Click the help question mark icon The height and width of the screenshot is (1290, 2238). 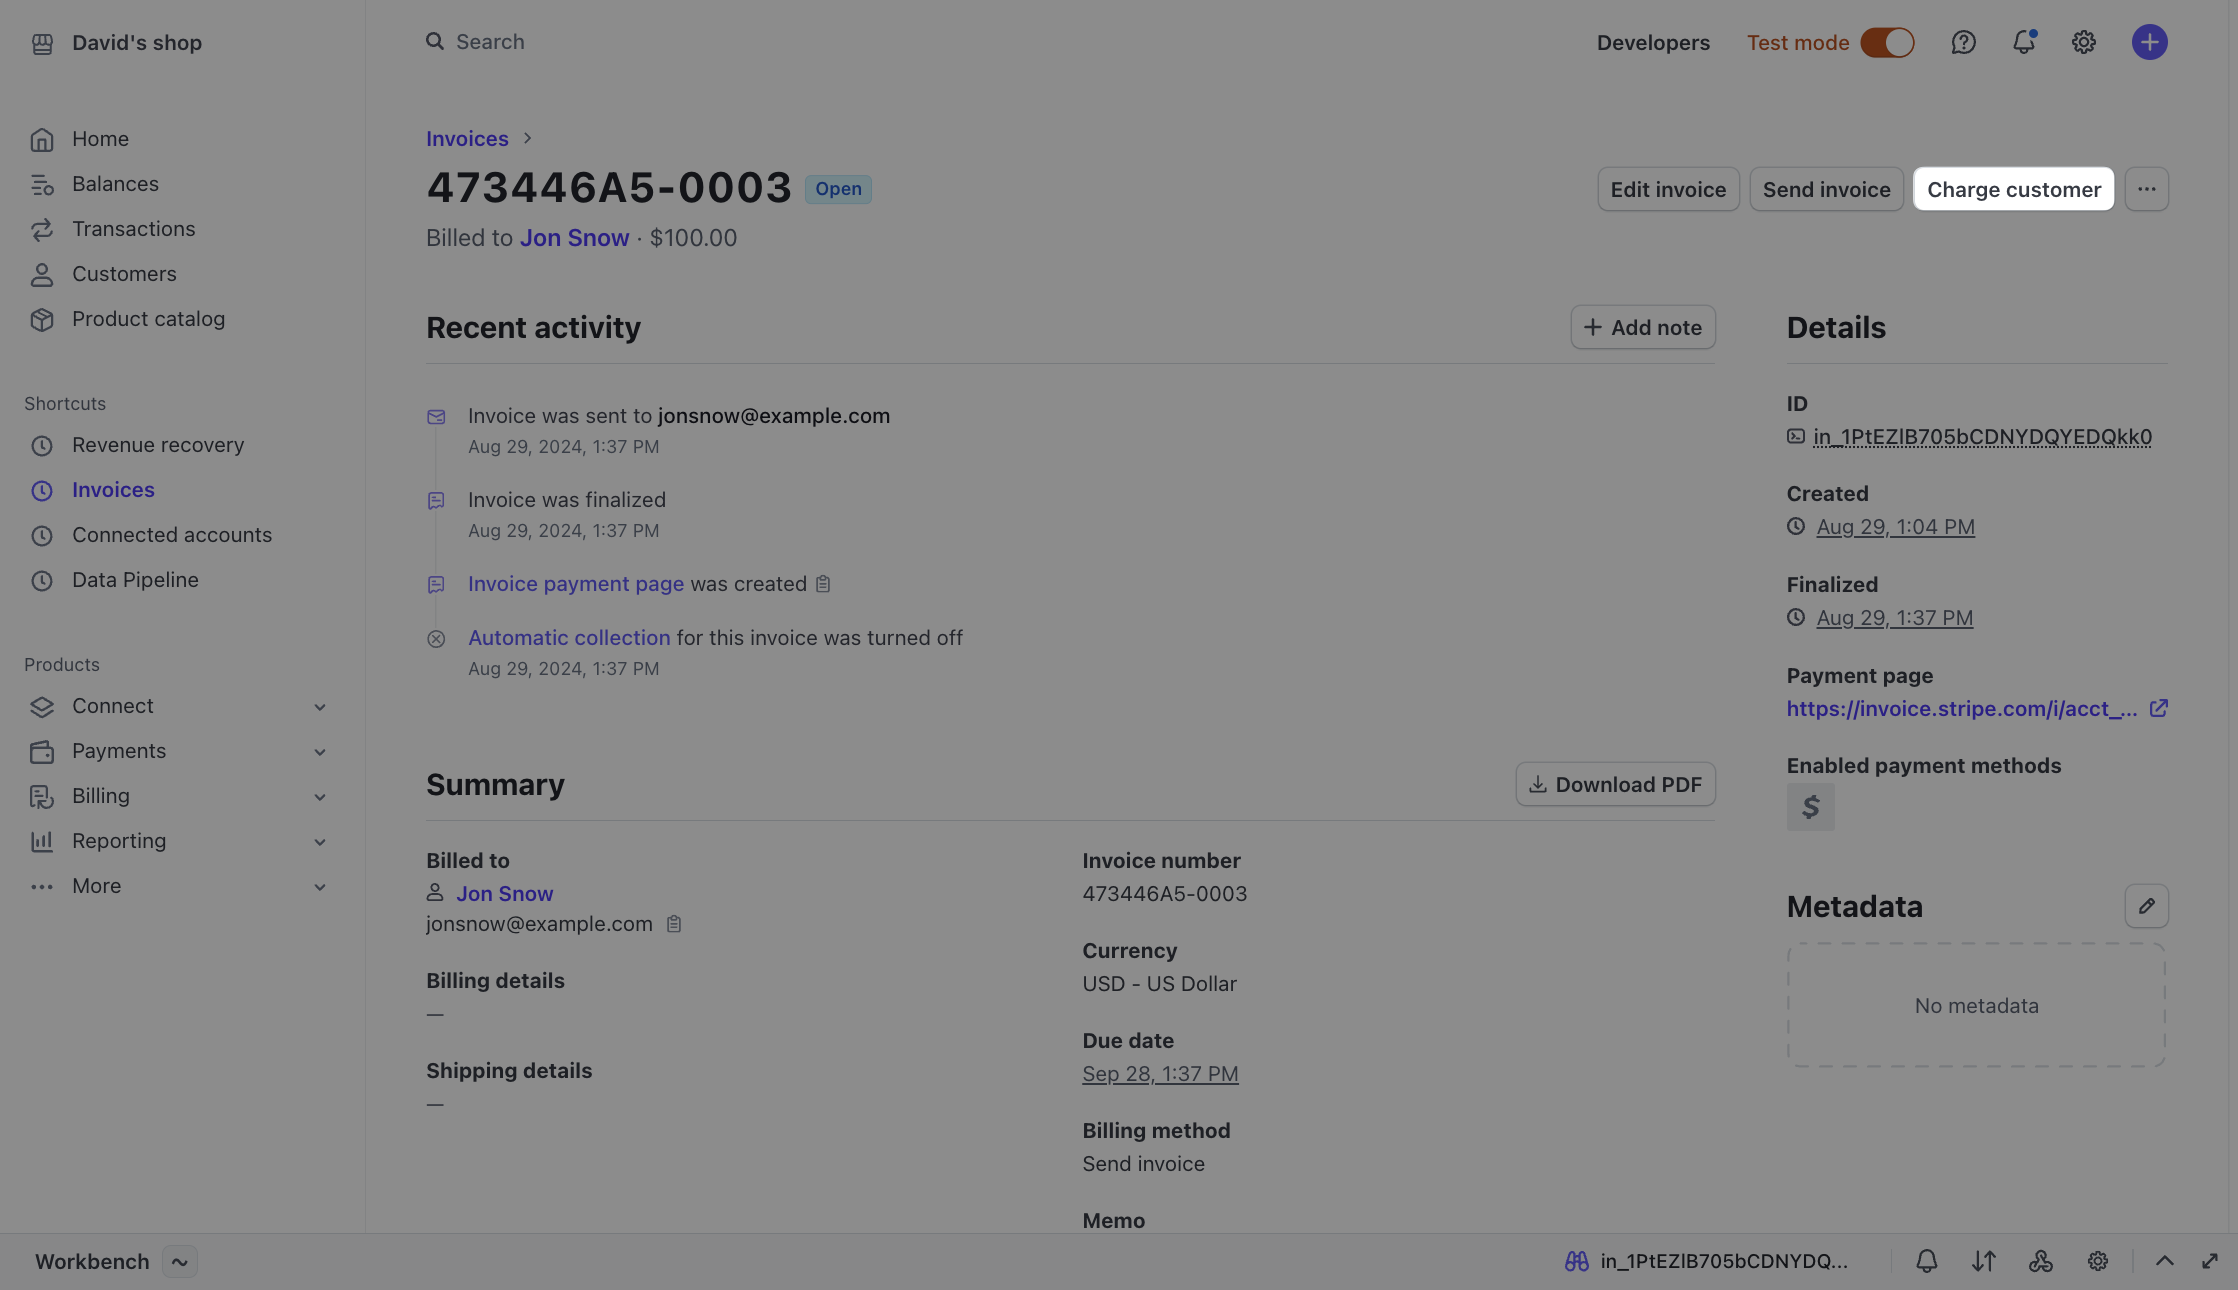[x=1963, y=42]
